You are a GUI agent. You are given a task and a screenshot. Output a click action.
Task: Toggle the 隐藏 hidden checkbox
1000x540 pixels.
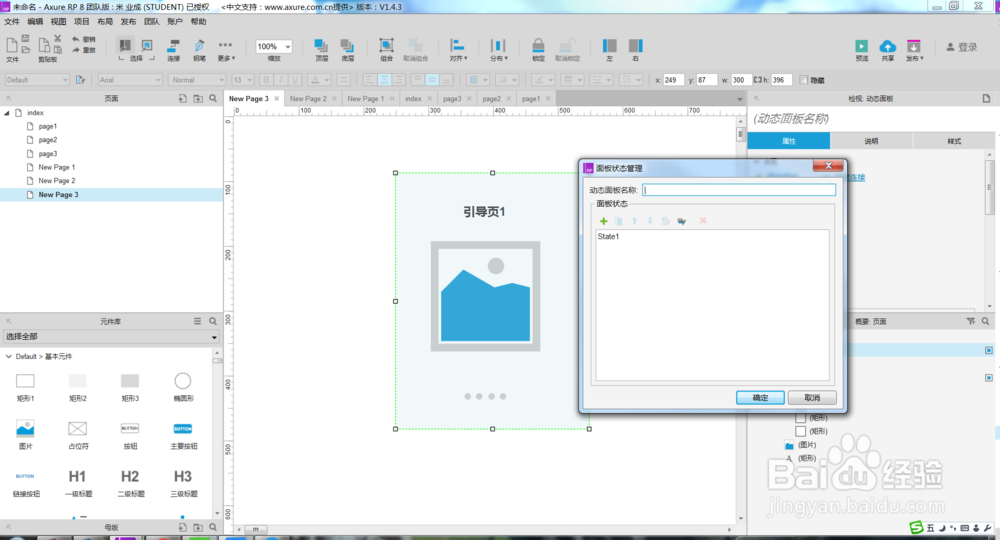(804, 80)
